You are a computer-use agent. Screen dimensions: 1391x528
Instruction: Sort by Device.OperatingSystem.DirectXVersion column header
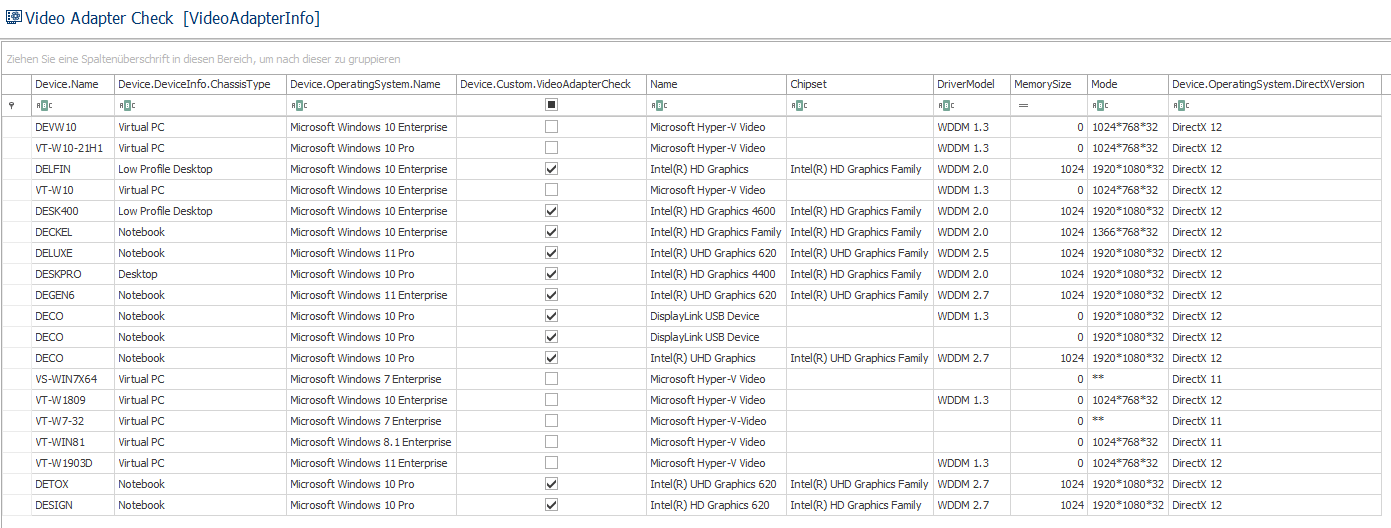(x=1275, y=84)
